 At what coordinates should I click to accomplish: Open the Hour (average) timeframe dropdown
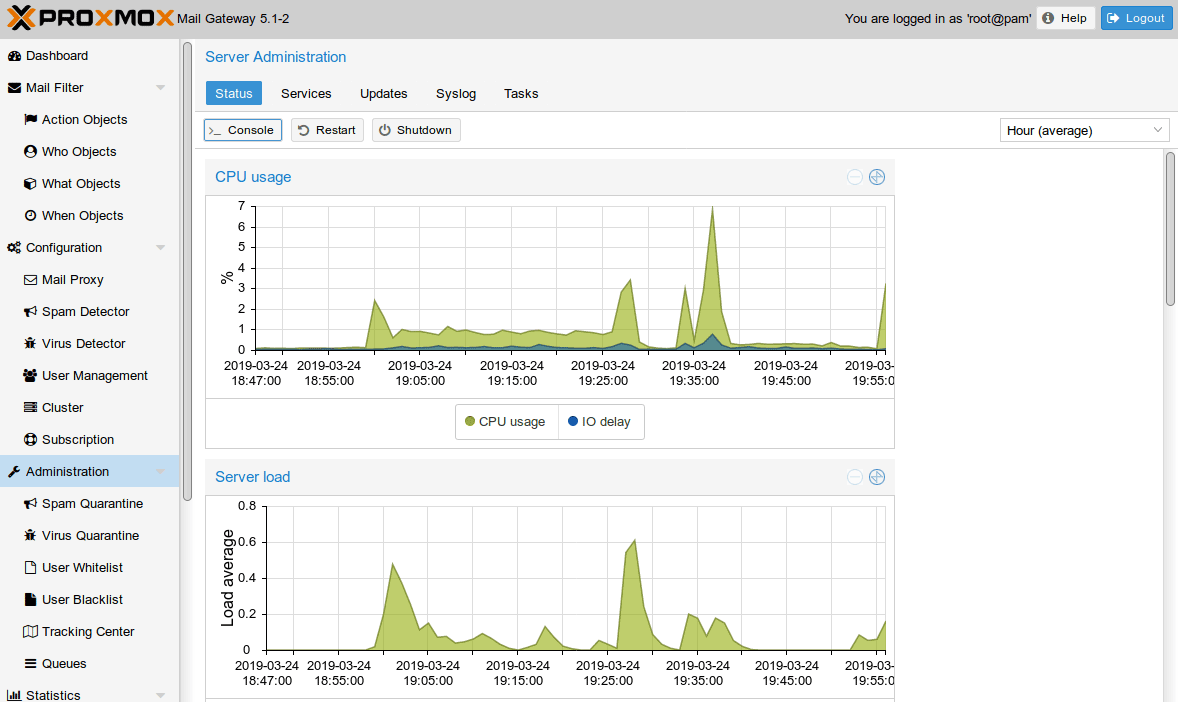(1084, 130)
